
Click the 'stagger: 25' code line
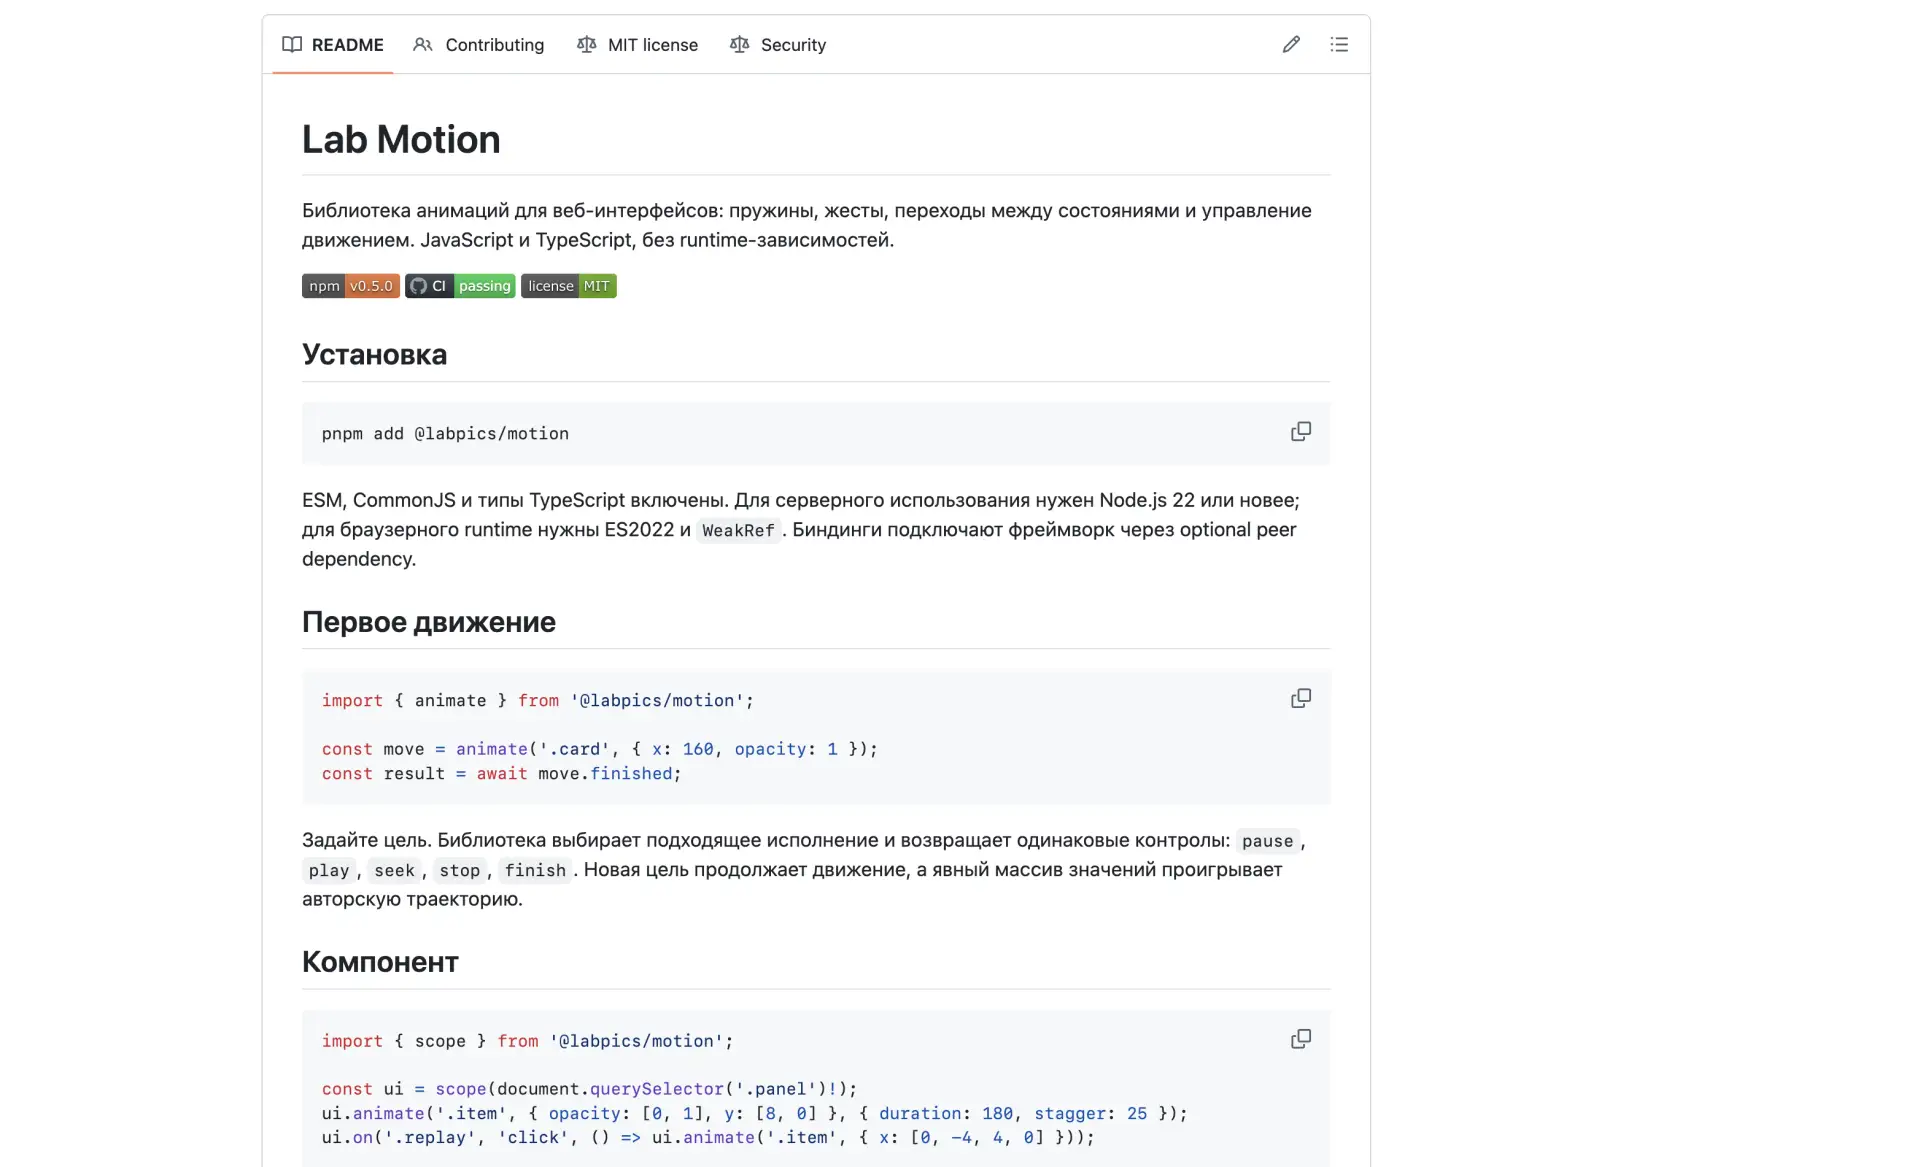click(x=754, y=1113)
